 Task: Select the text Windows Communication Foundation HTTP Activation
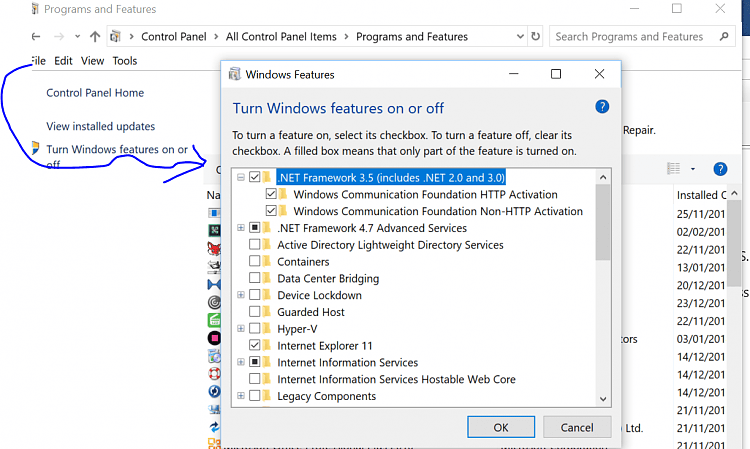coord(425,194)
